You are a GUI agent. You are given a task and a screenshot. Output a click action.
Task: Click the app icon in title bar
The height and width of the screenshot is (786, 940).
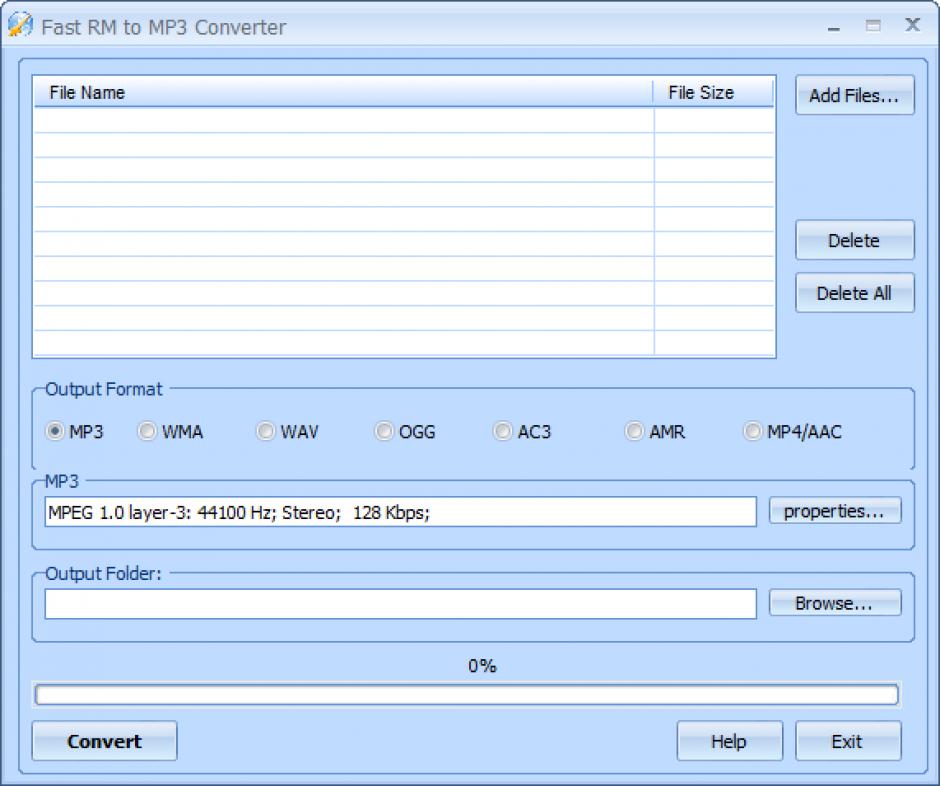(20, 26)
